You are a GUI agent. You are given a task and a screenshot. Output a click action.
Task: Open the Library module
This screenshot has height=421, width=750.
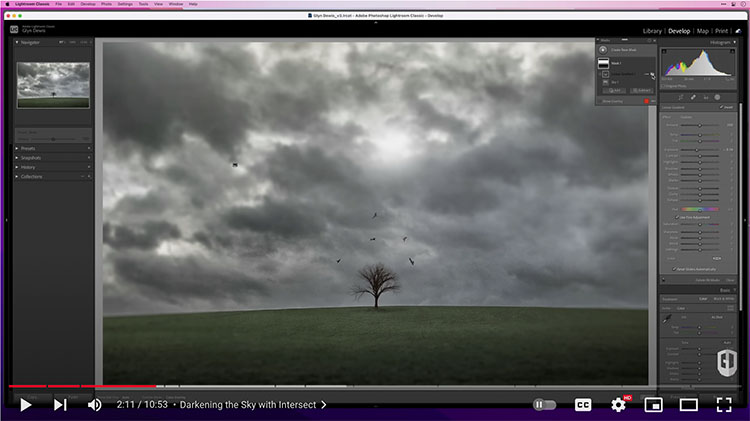[x=652, y=31]
